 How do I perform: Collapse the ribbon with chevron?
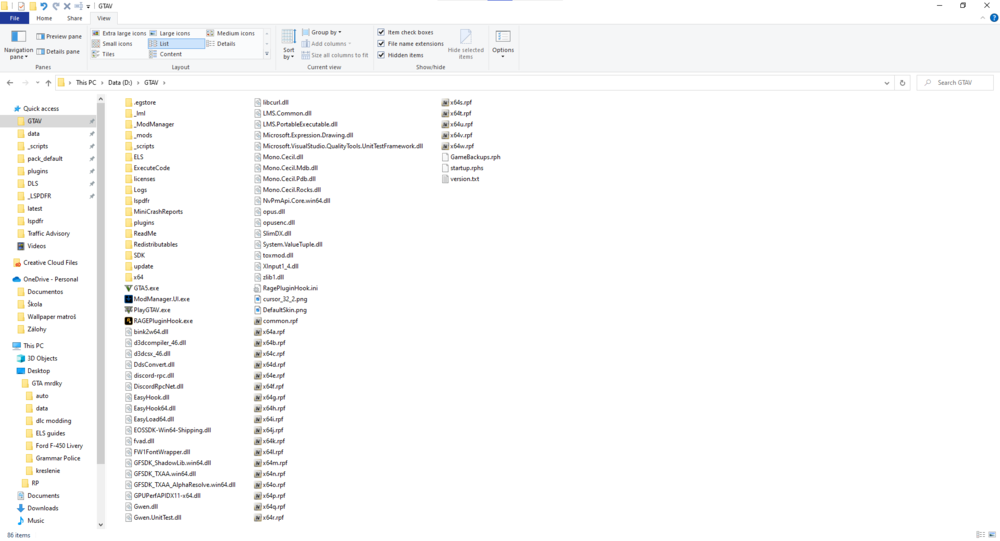click(982, 19)
